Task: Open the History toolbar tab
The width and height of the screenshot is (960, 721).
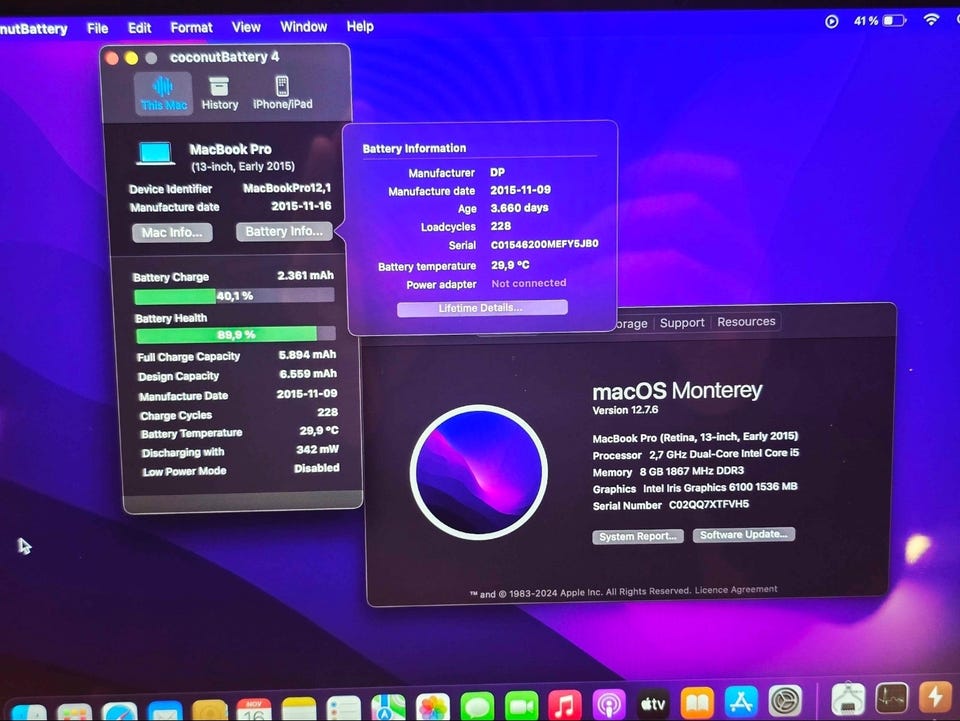Action: coord(219,93)
